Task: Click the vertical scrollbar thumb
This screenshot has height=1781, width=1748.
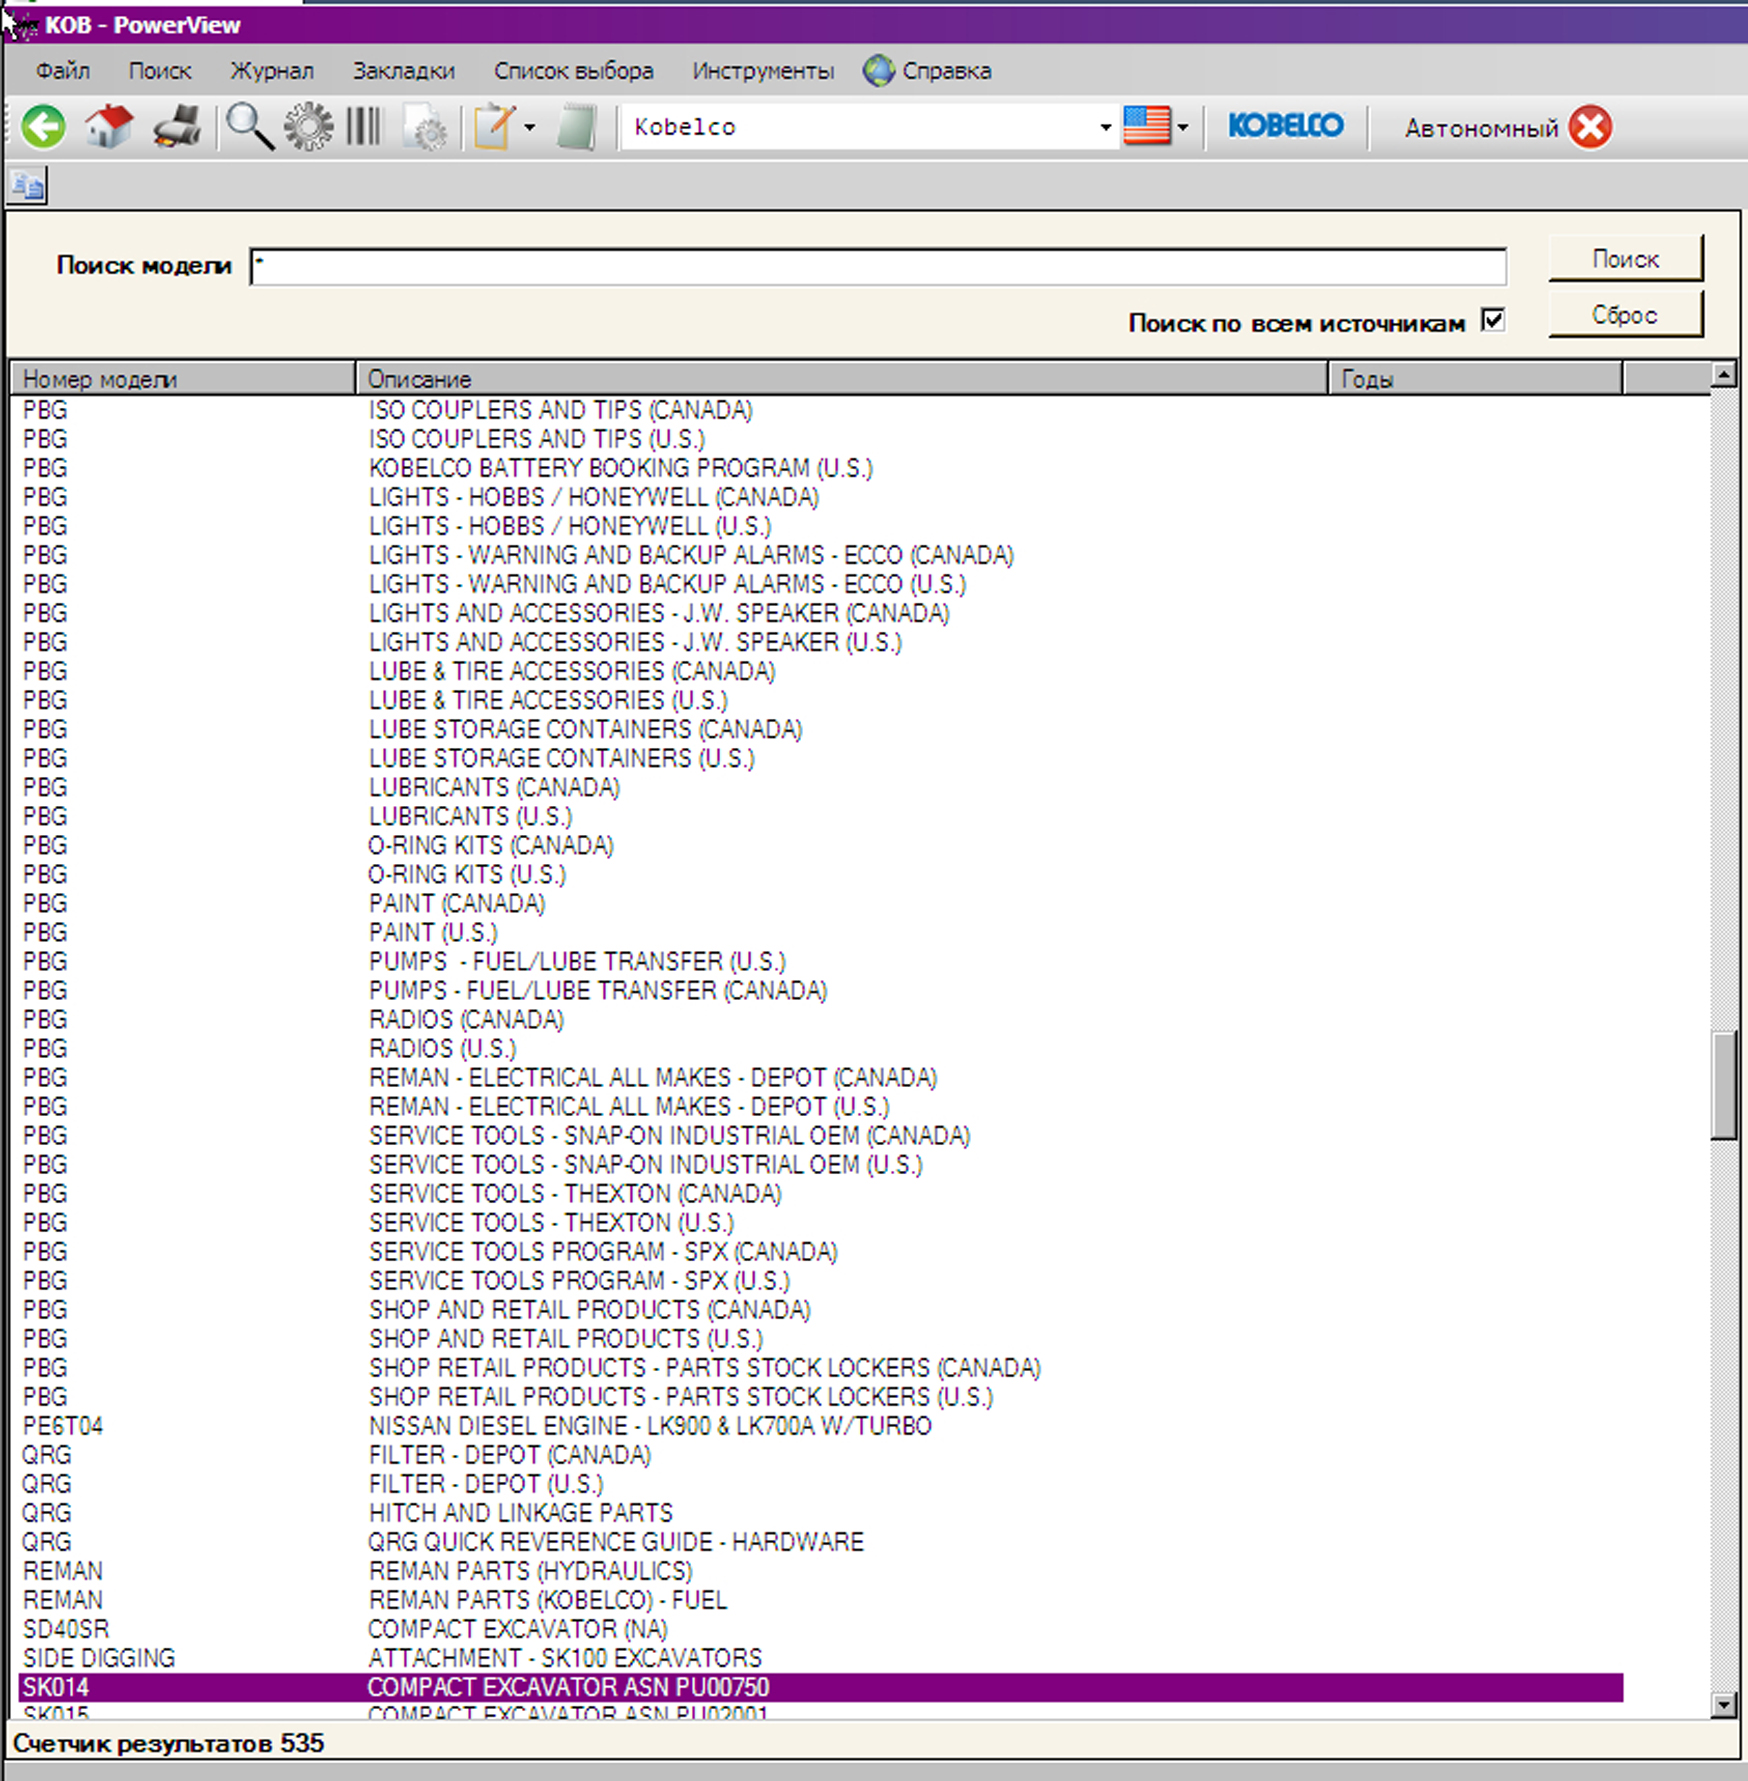Action: (1723, 1085)
